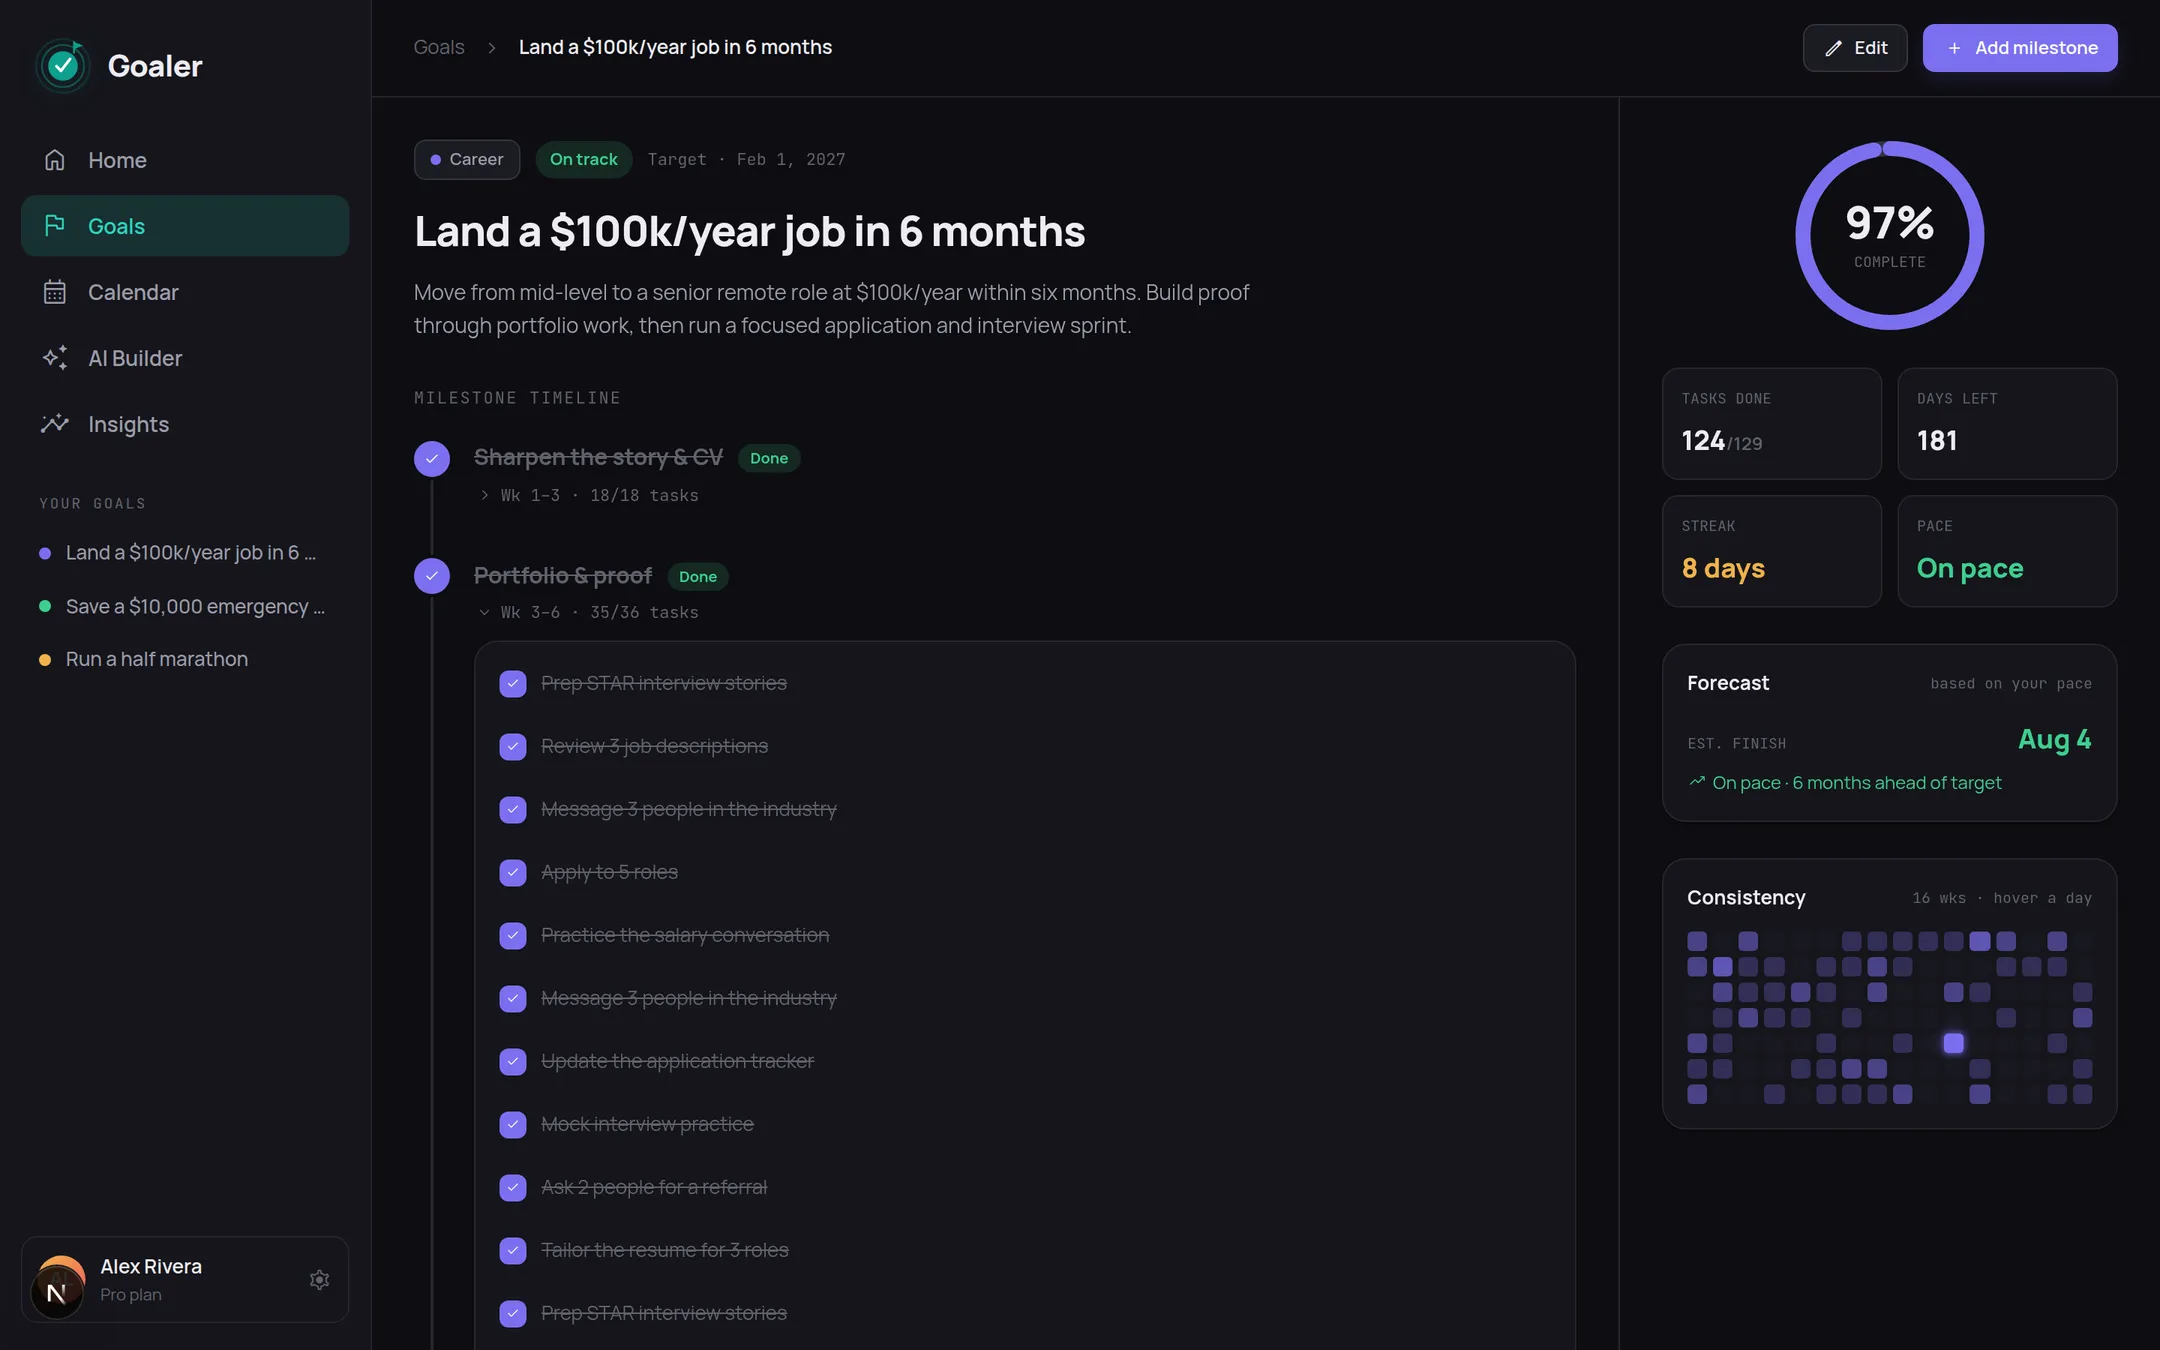Open settings gear next to Alex Rivera
This screenshot has width=2160, height=1350.
pyautogui.click(x=319, y=1280)
